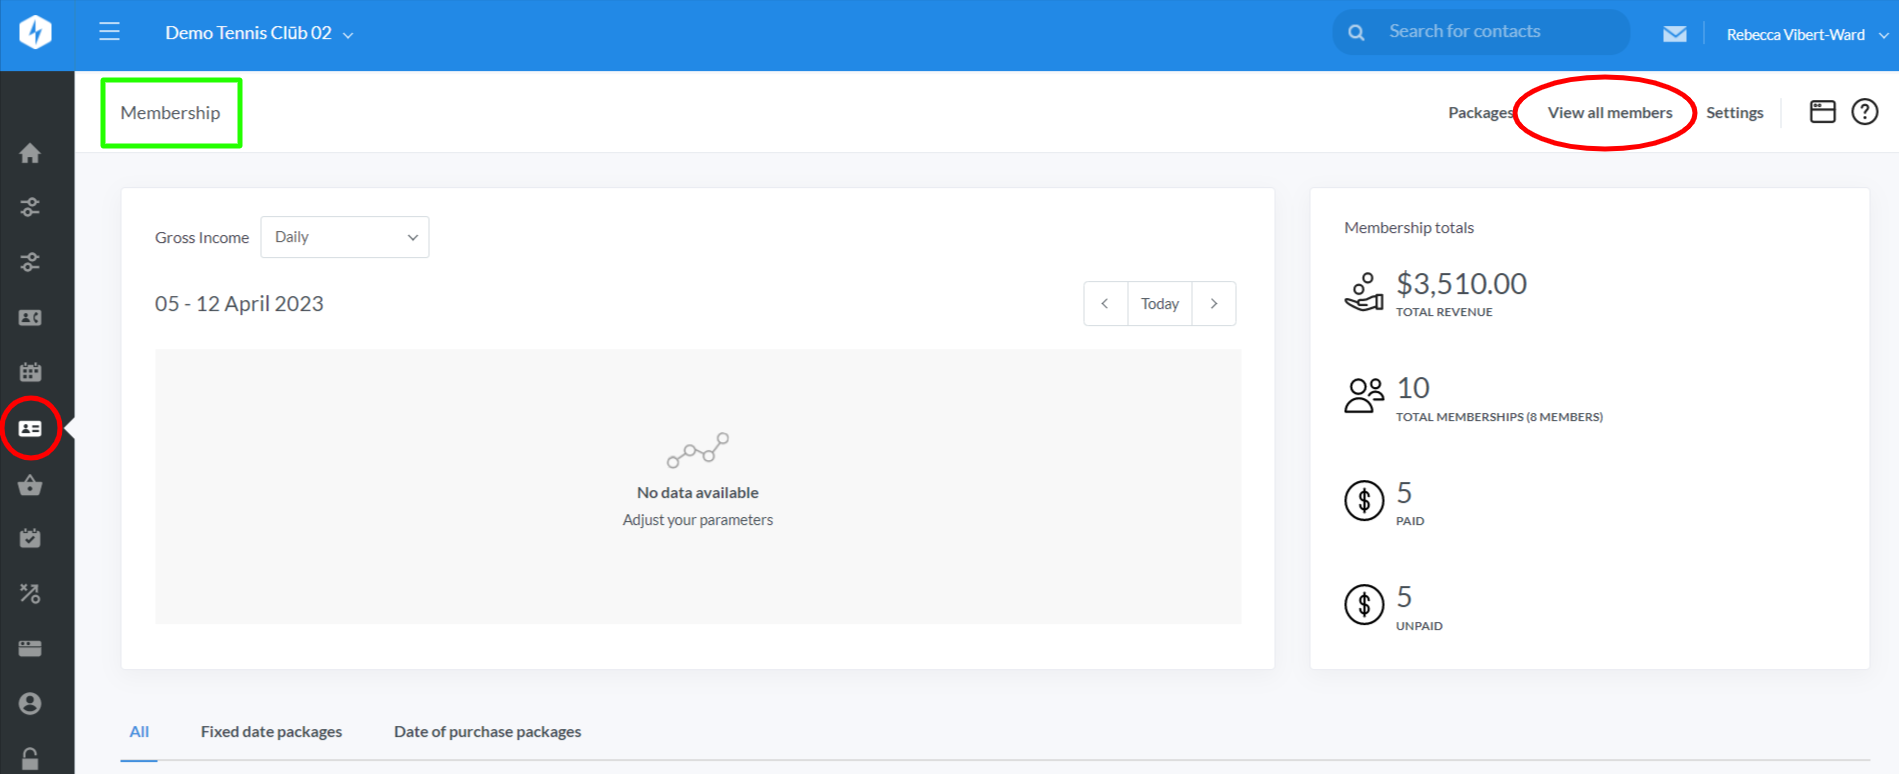Switch to Fixed date packages tab

click(x=271, y=732)
